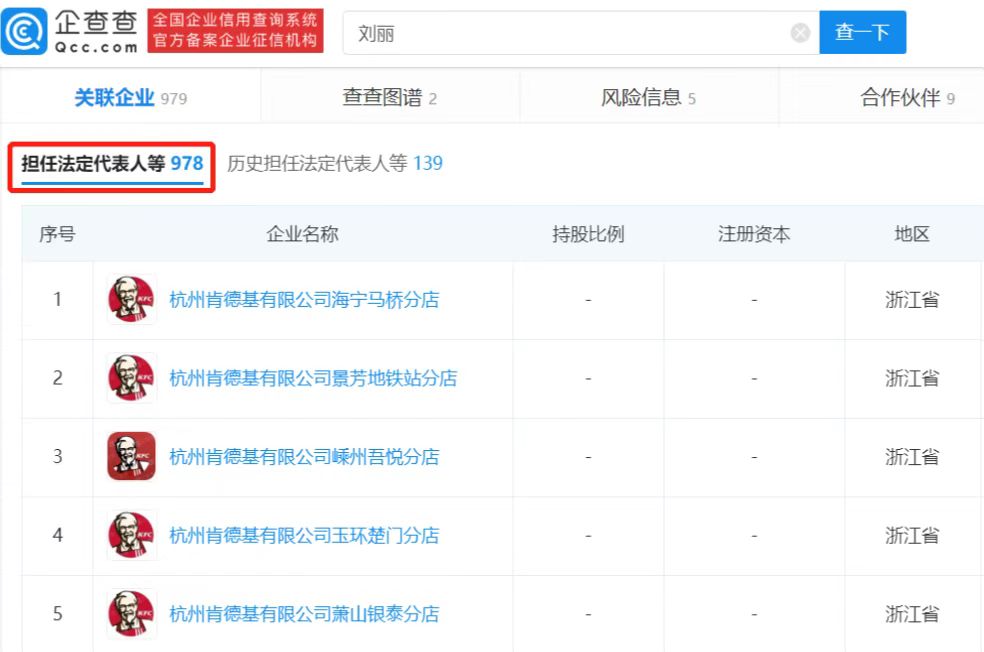The height and width of the screenshot is (652, 984).
Task: Focus the search box containing 刘丽
Action: click(x=580, y=33)
